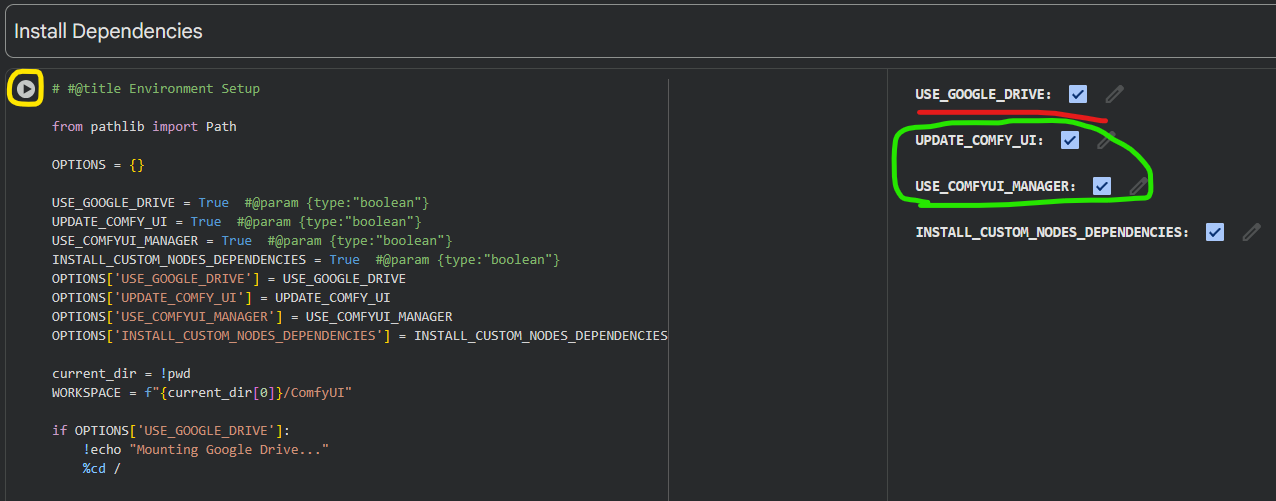
Task: Run the Environment Setup cell
Action: pos(26,89)
